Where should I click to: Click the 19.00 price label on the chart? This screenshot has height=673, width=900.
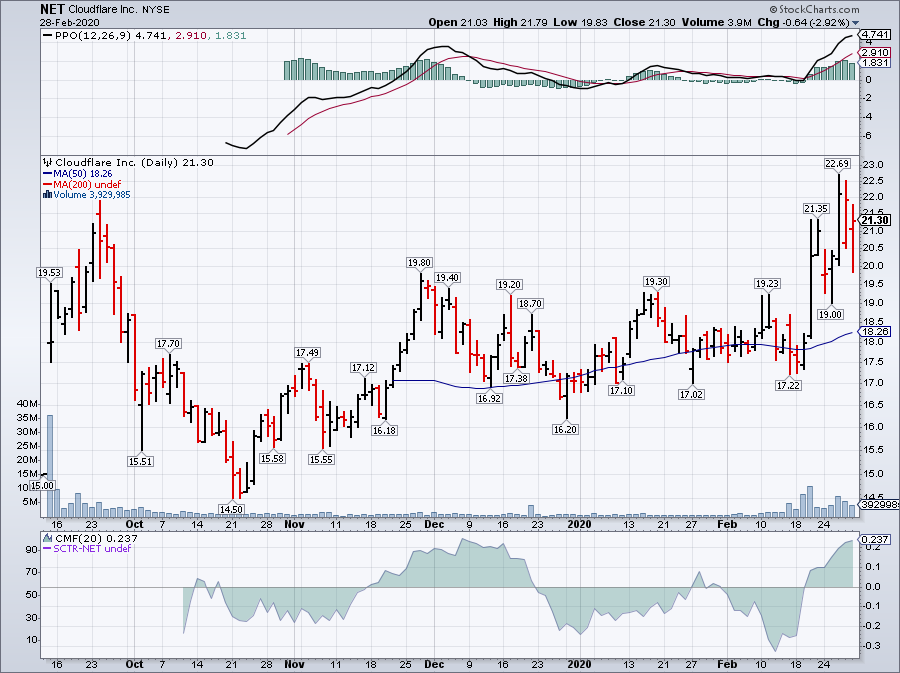point(830,314)
